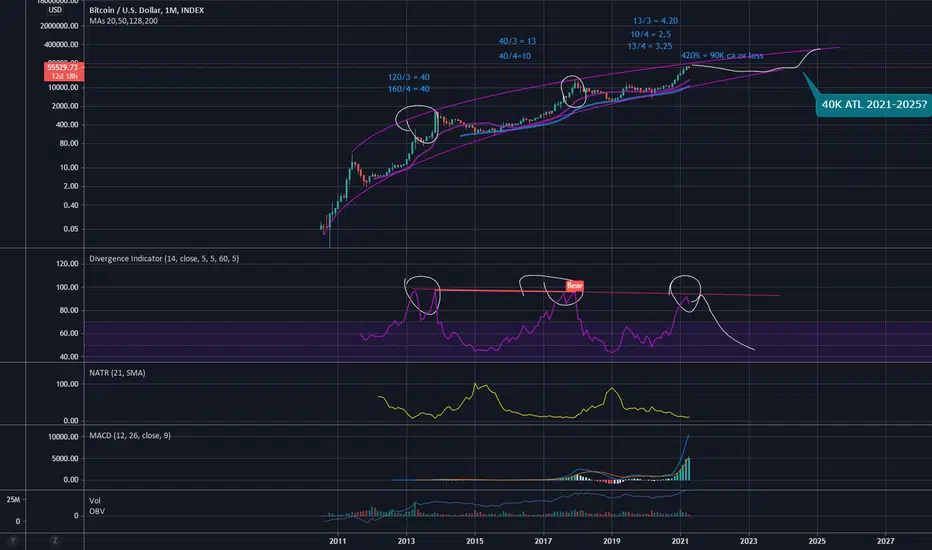This screenshot has height=550, width=932.
Task: Select the 13/4 = 3.25 text annotation
Action: pyautogui.click(x=650, y=46)
